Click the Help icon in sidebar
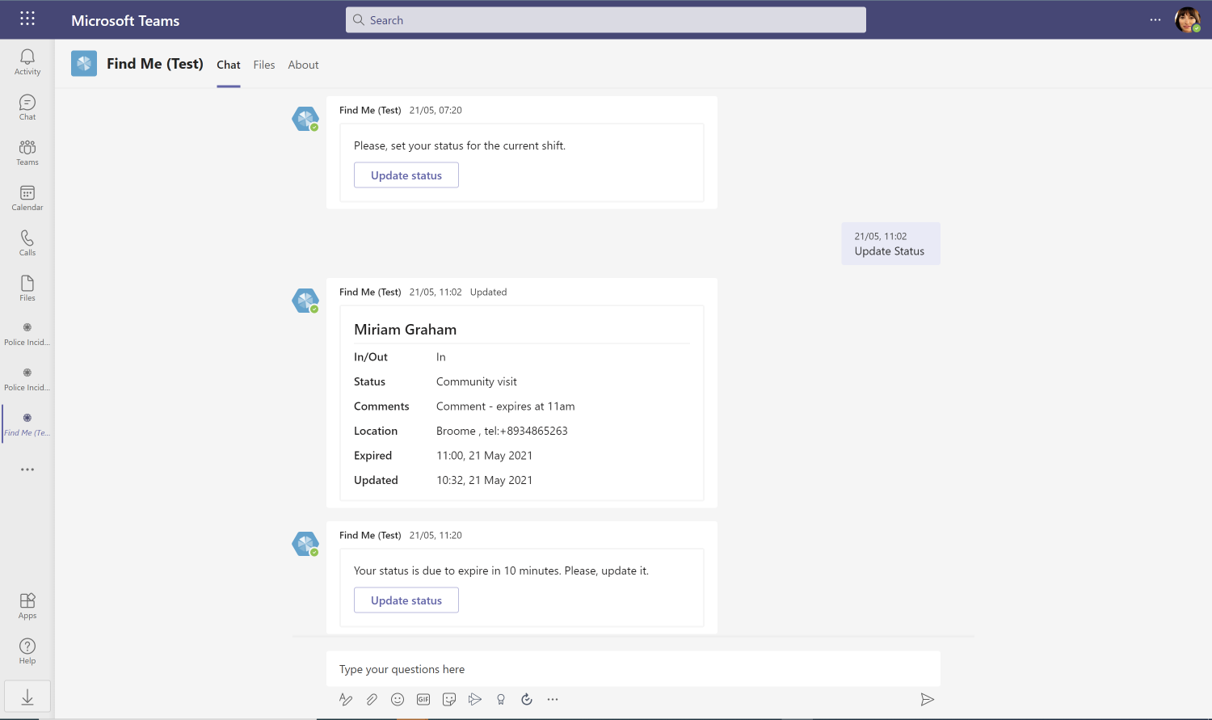 27,650
